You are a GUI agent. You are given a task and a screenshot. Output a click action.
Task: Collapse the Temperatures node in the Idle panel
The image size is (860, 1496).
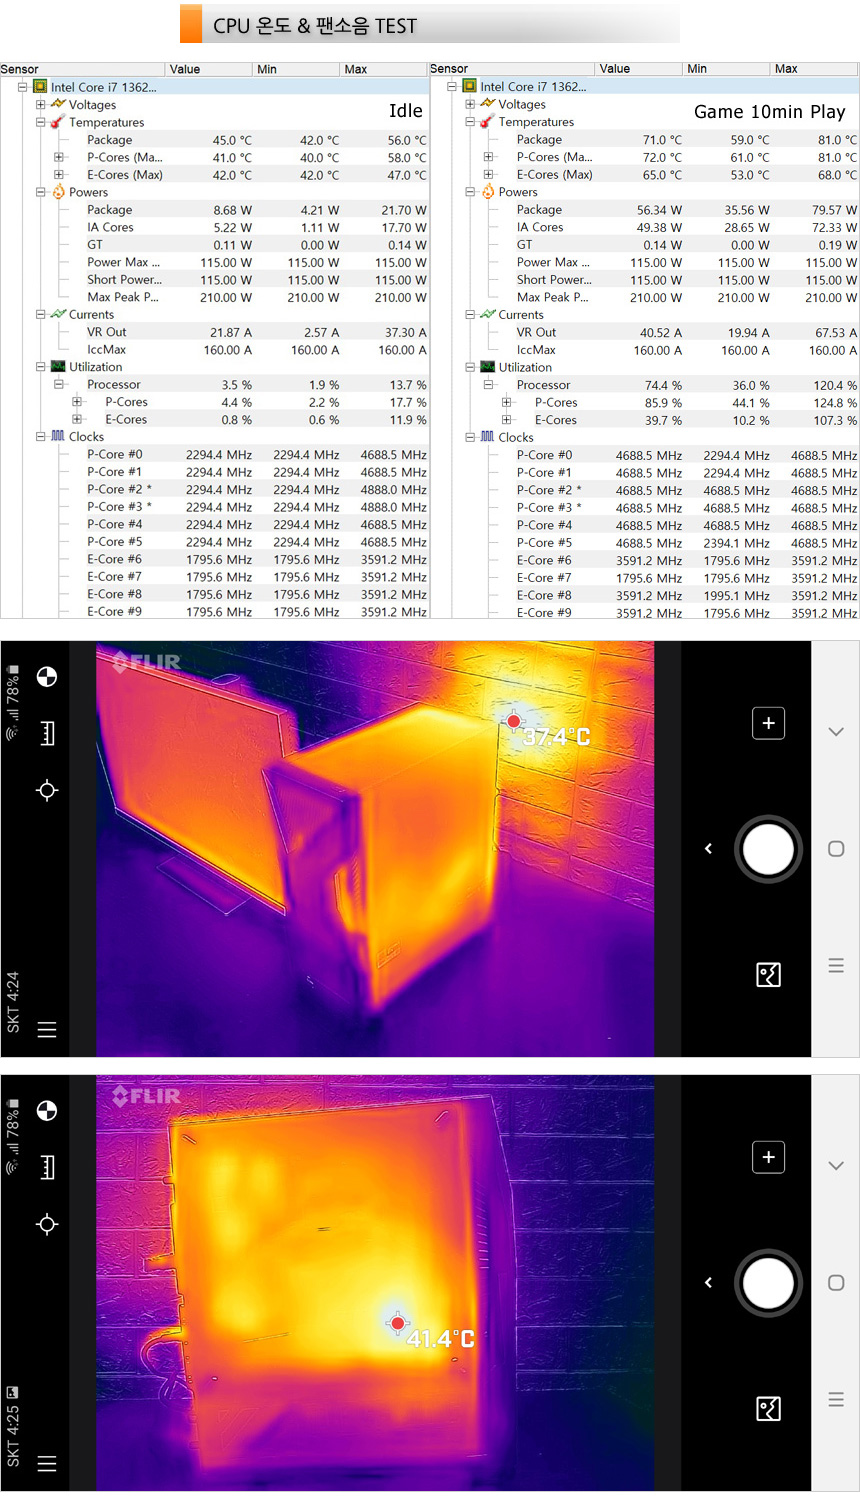[41, 122]
